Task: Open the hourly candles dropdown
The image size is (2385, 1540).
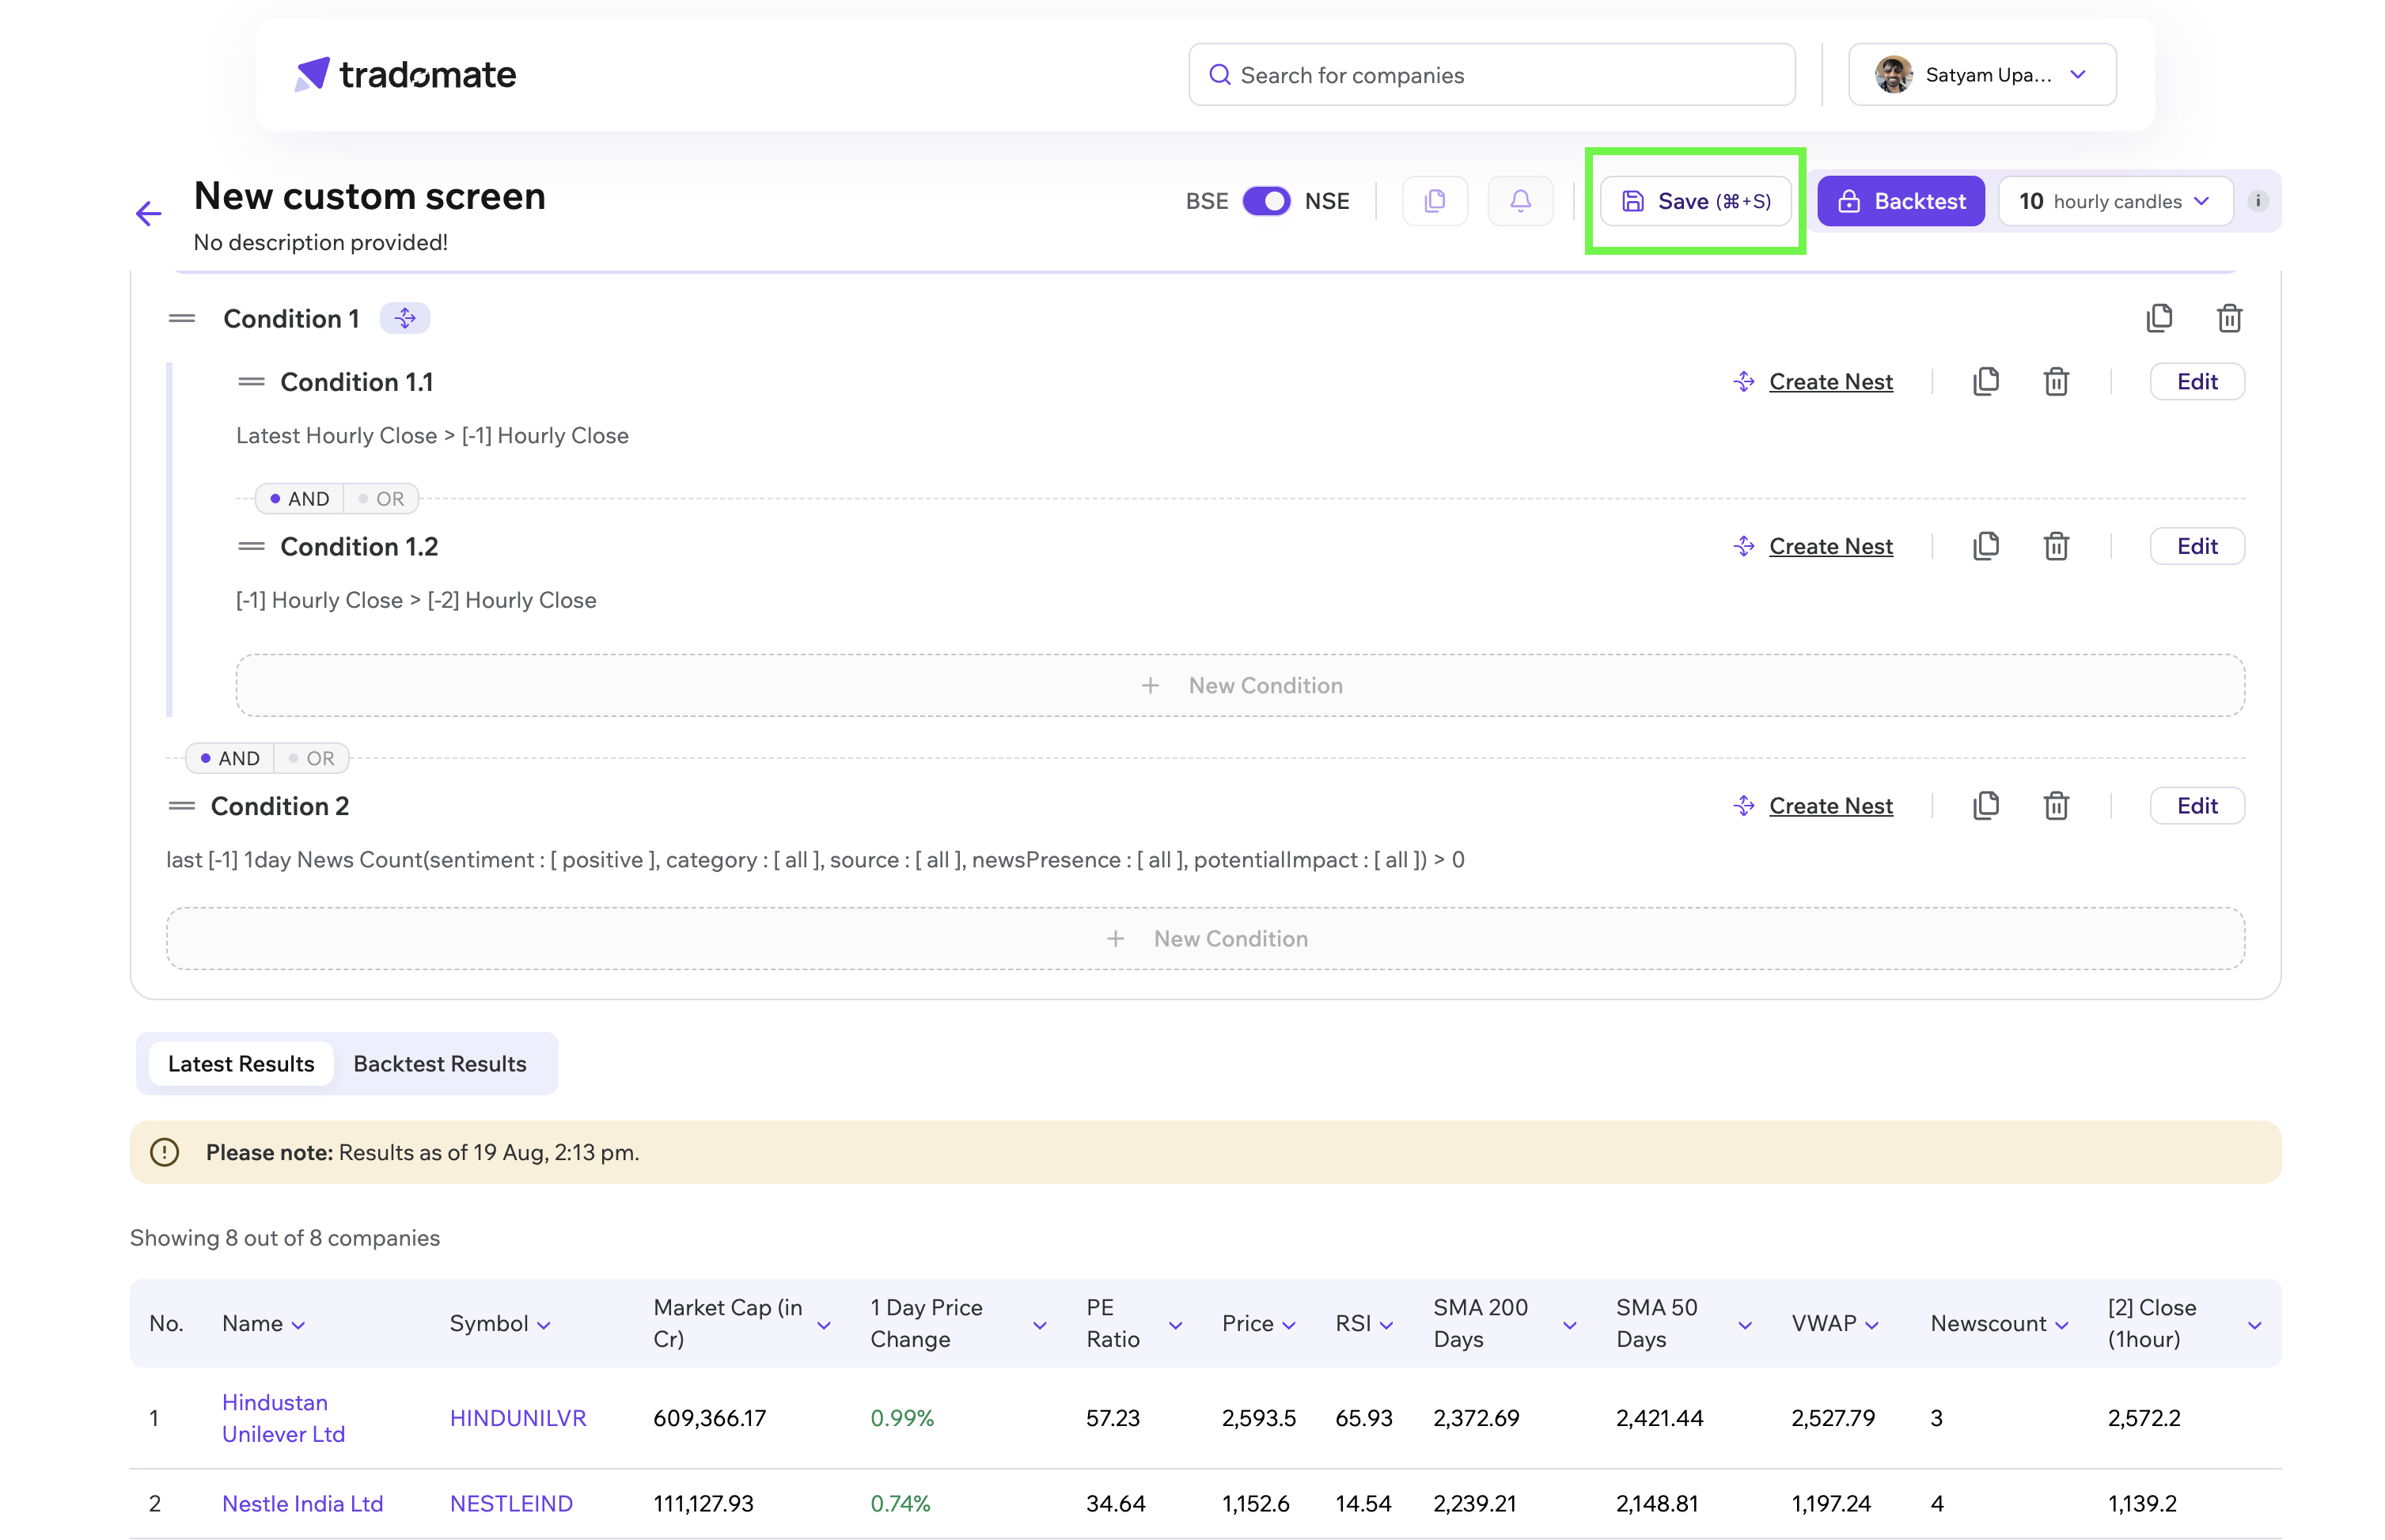Action: [2114, 201]
